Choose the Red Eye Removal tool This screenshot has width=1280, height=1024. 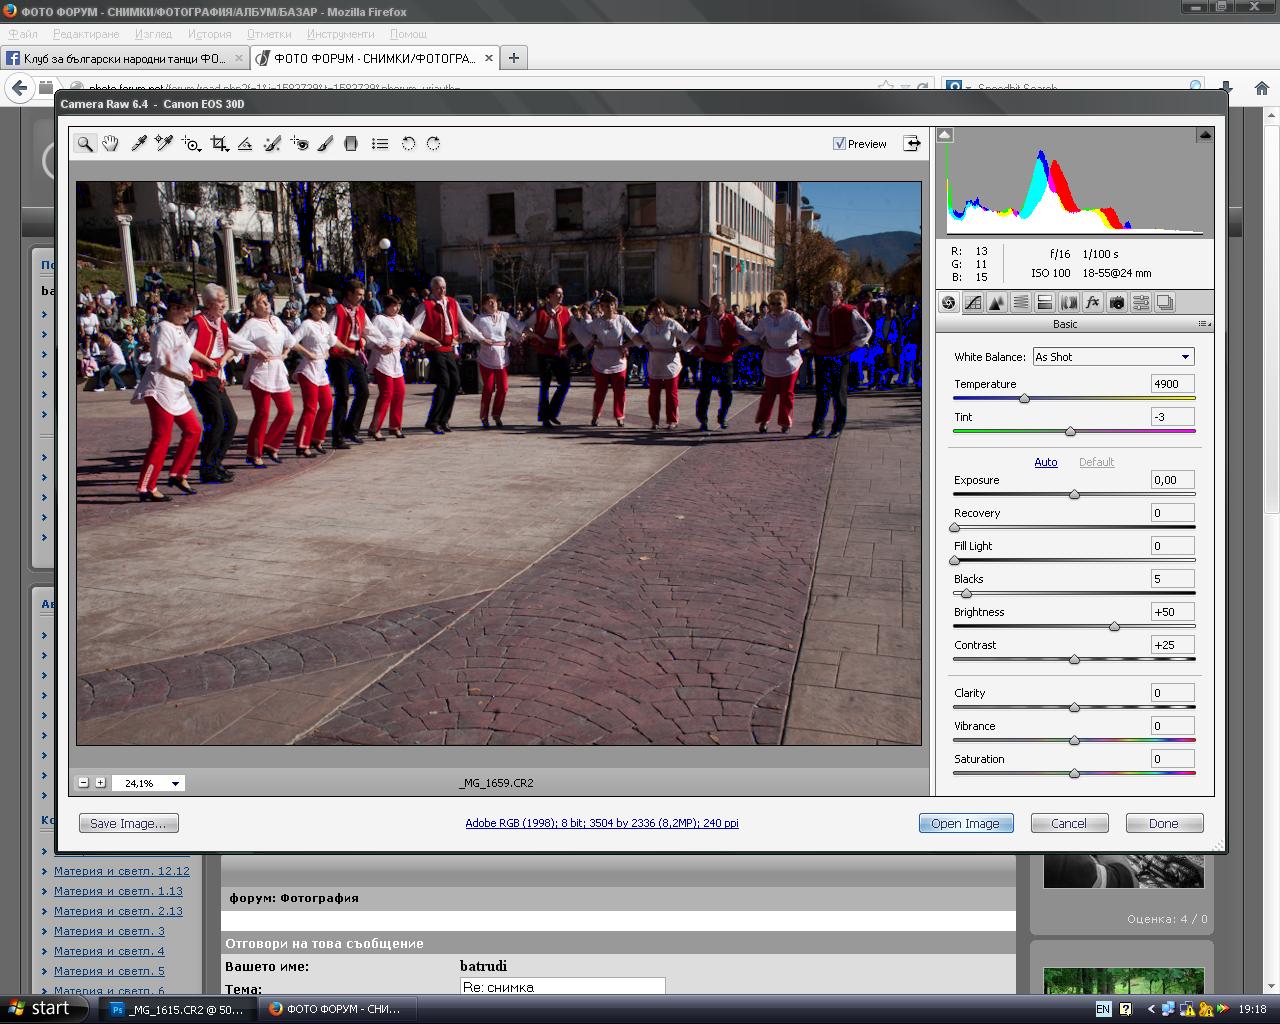pyautogui.click(x=299, y=144)
